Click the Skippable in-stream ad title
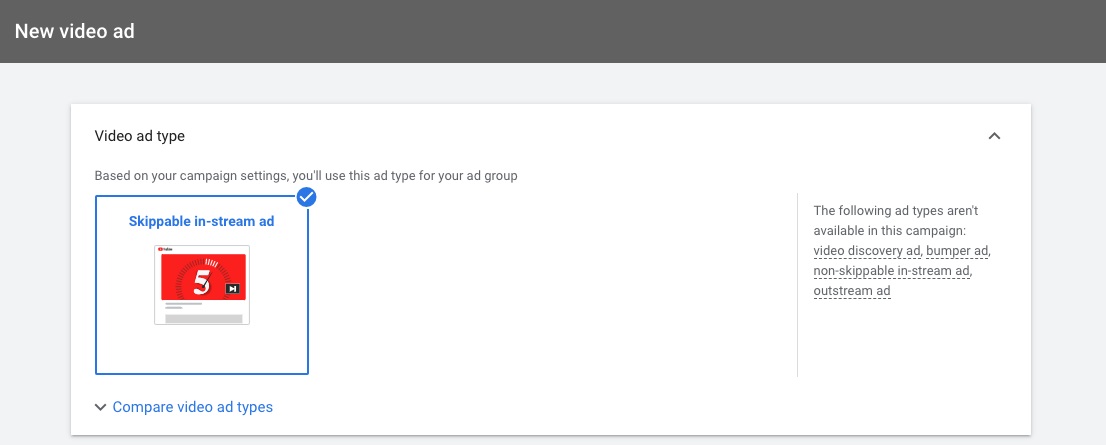Viewport: 1106px width, 445px height. click(x=201, y=221)
